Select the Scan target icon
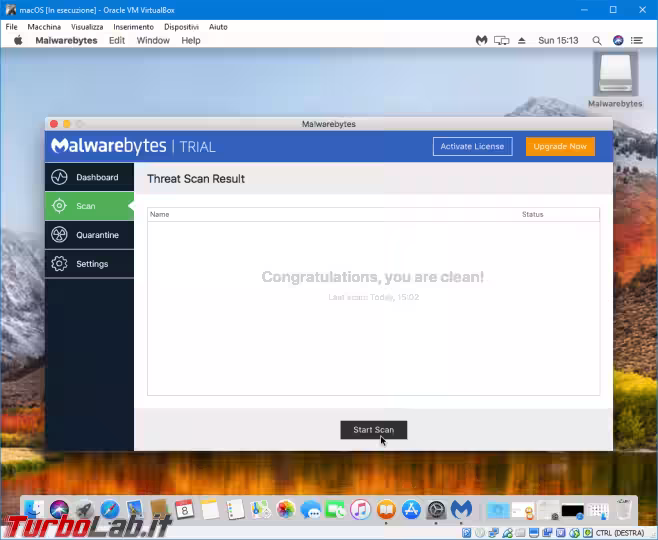658x540 pixels. pos(59,206)
